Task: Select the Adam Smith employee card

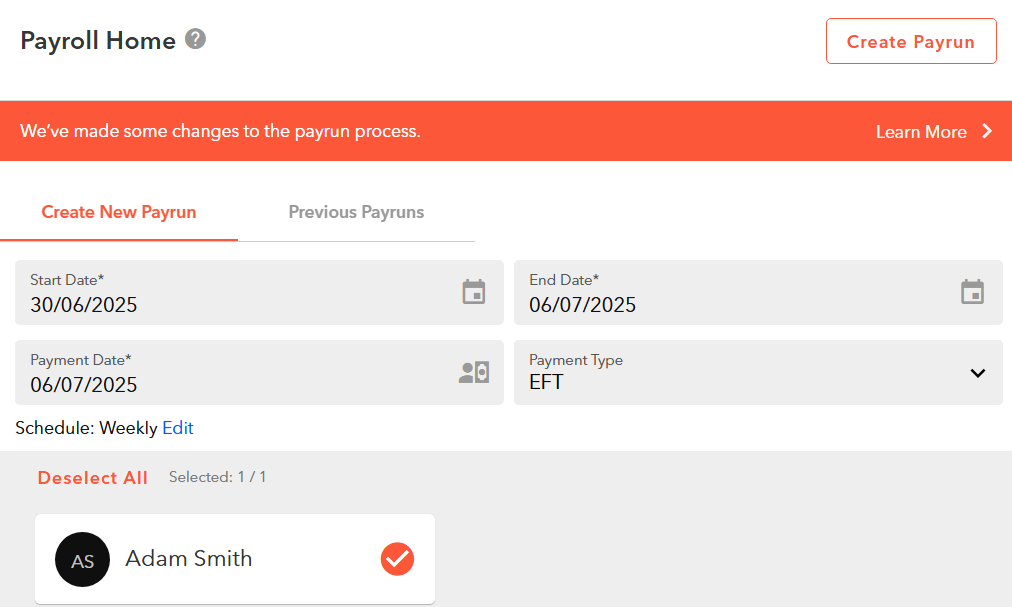Action: pos(235,559)
